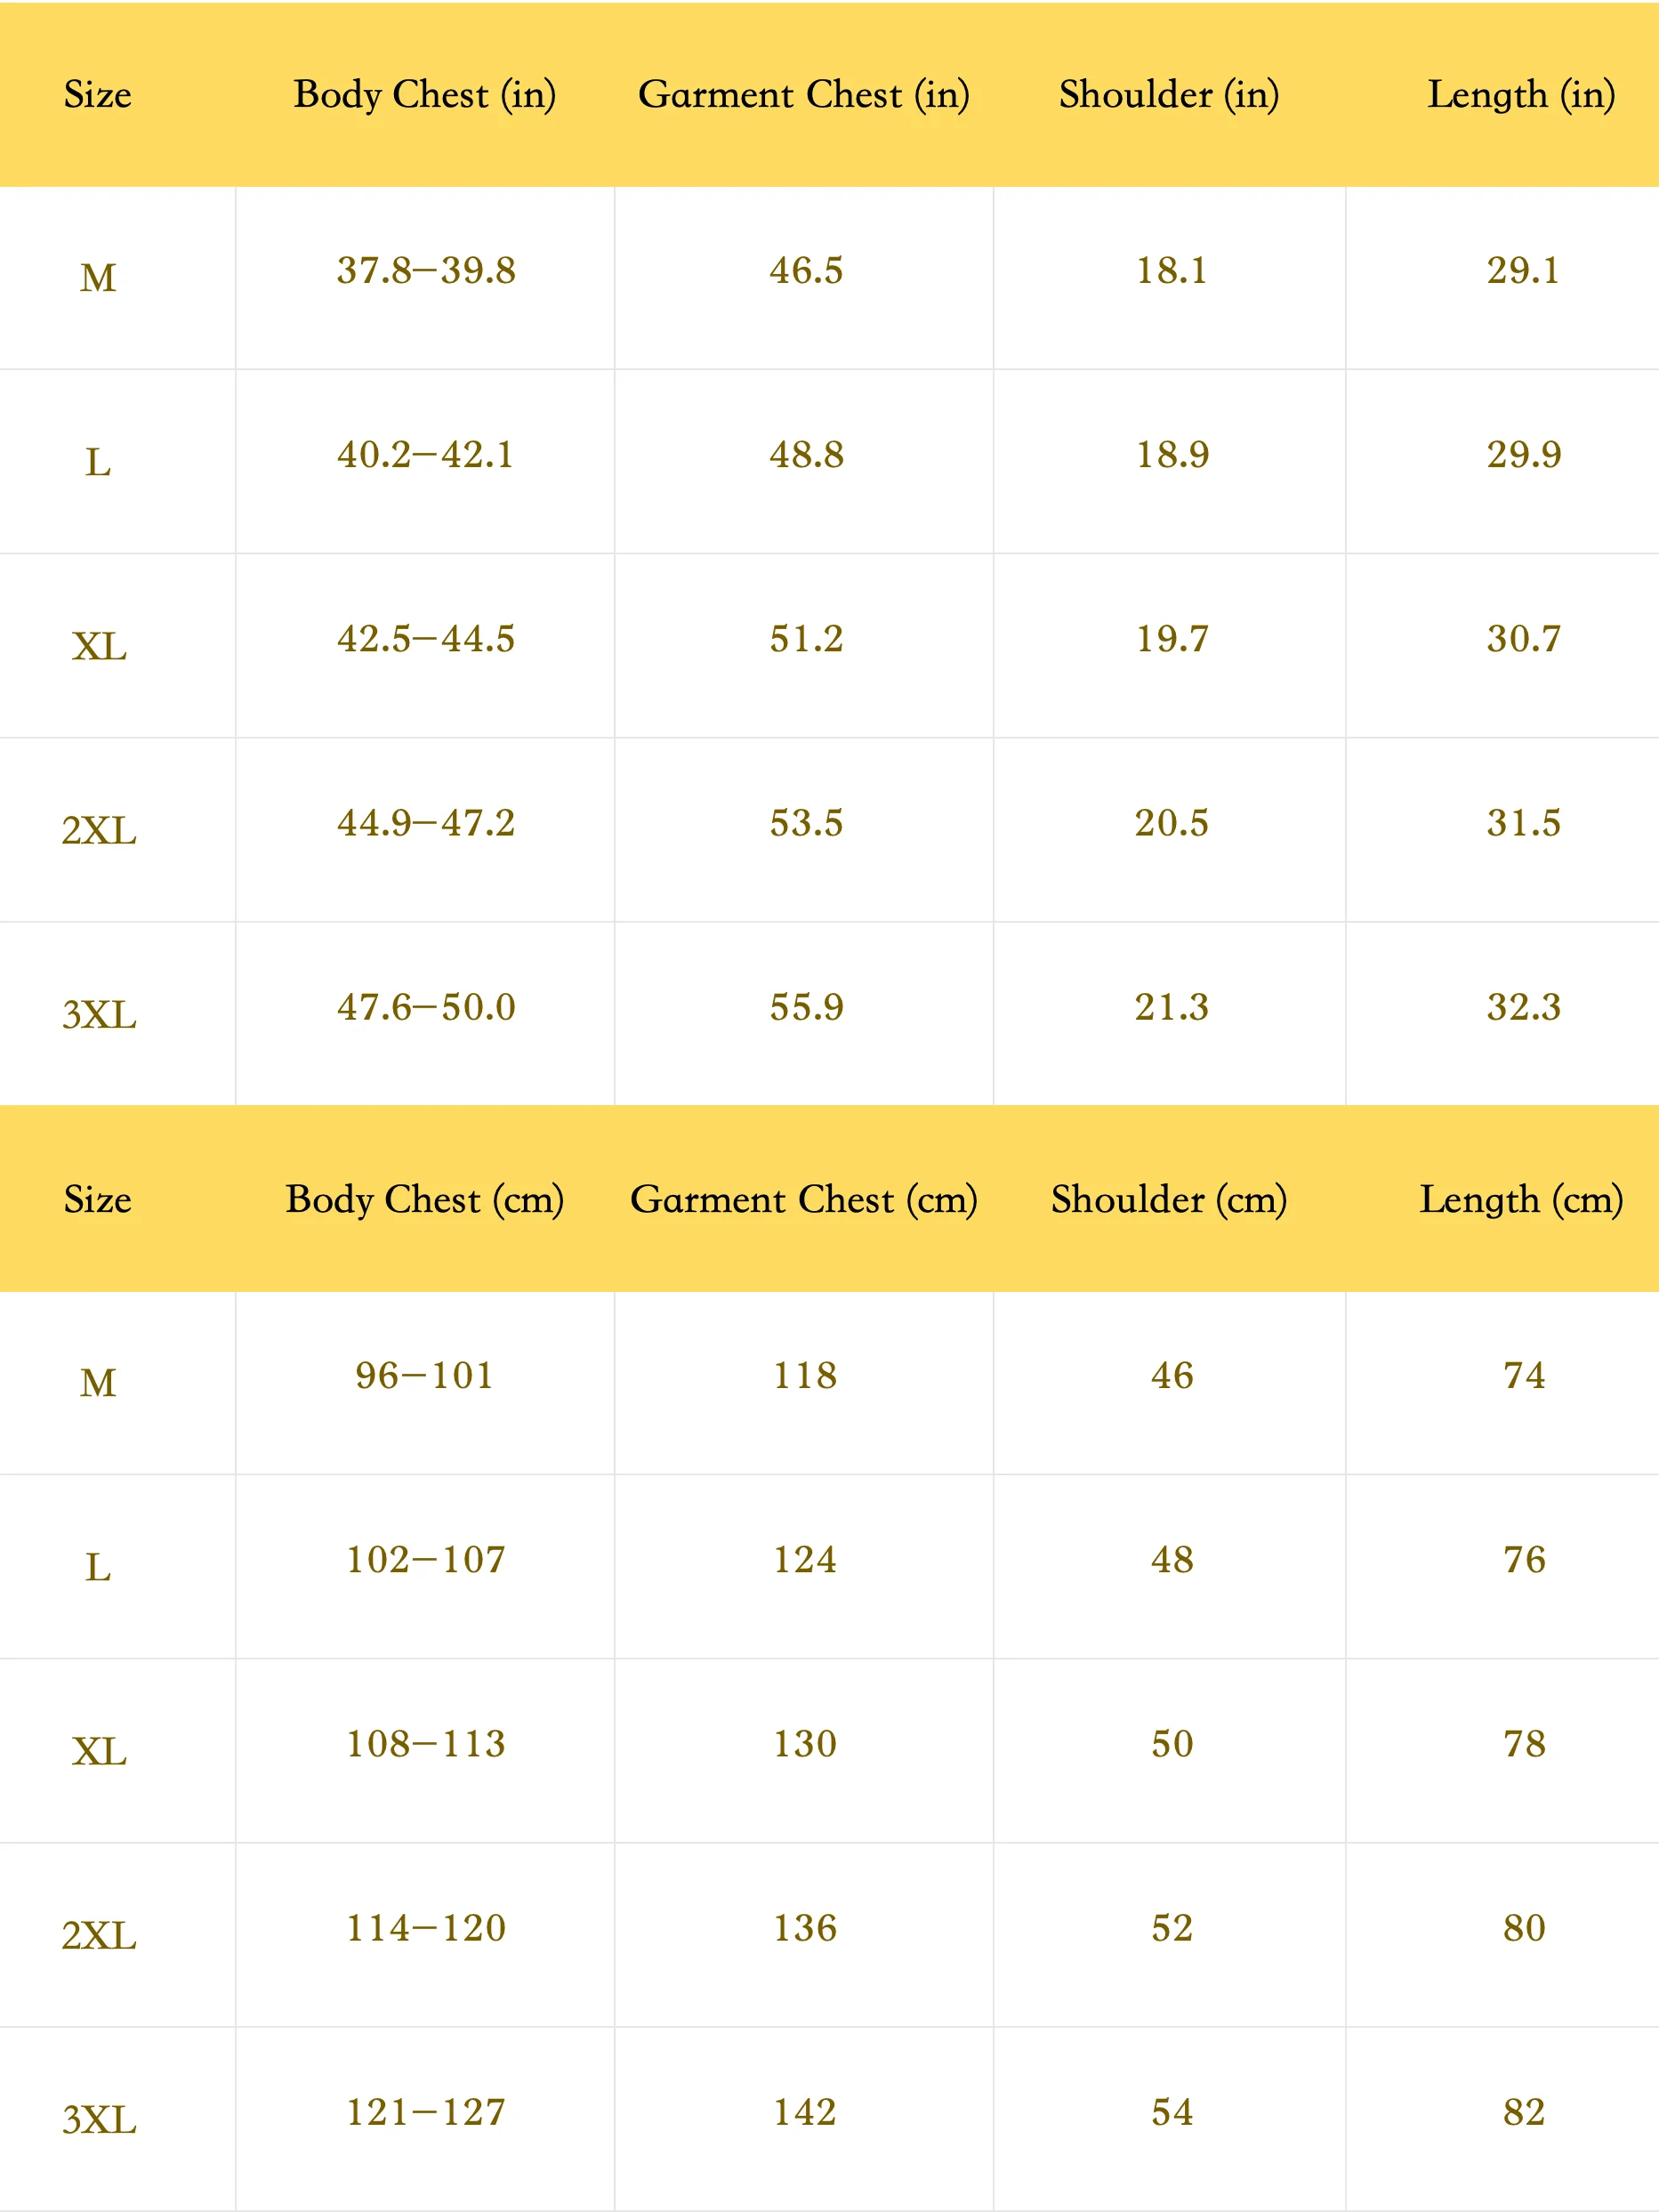Click the 142 garment chest cell
Screen dimensions: 1659x2212
[805, 2112]
